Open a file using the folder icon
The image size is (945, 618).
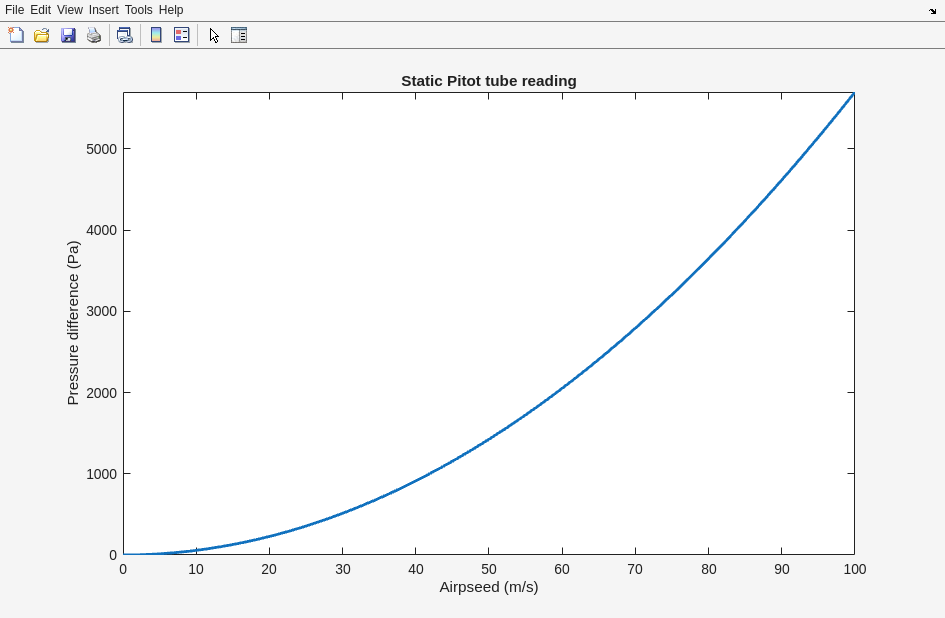tap(42, 35)
